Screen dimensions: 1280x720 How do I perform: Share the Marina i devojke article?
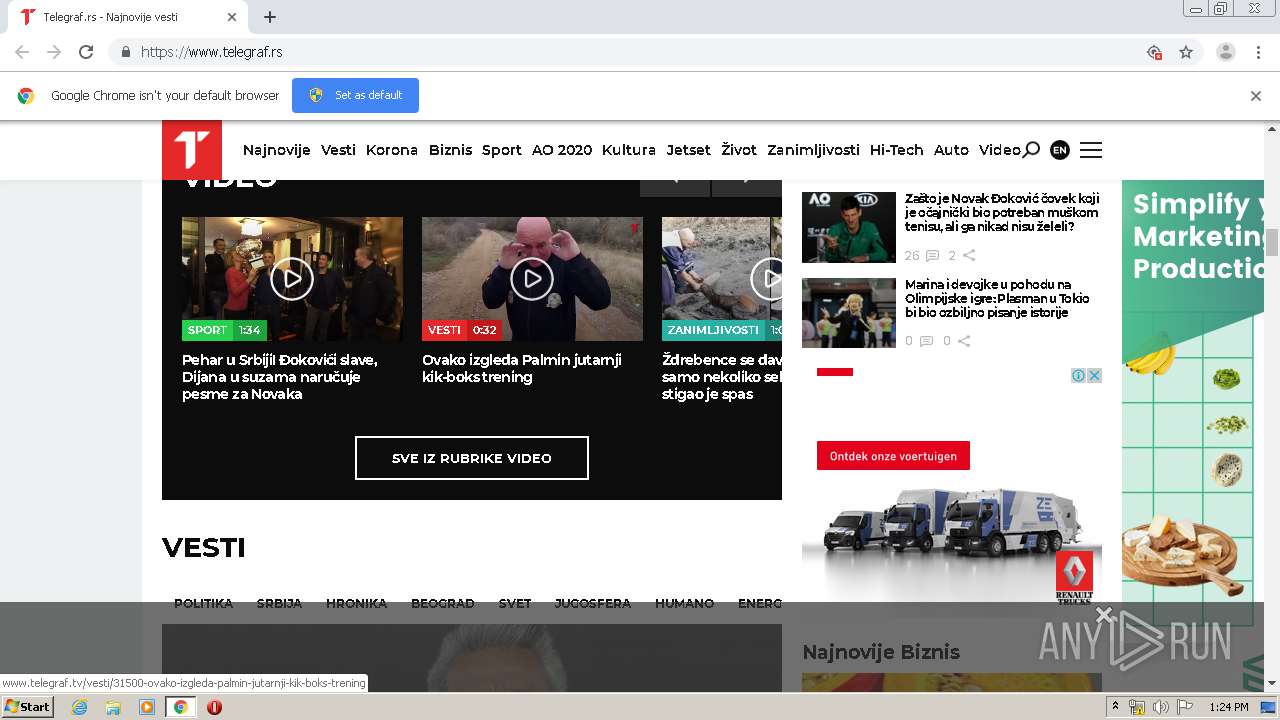pyautogui.click(x=964, y=341)
